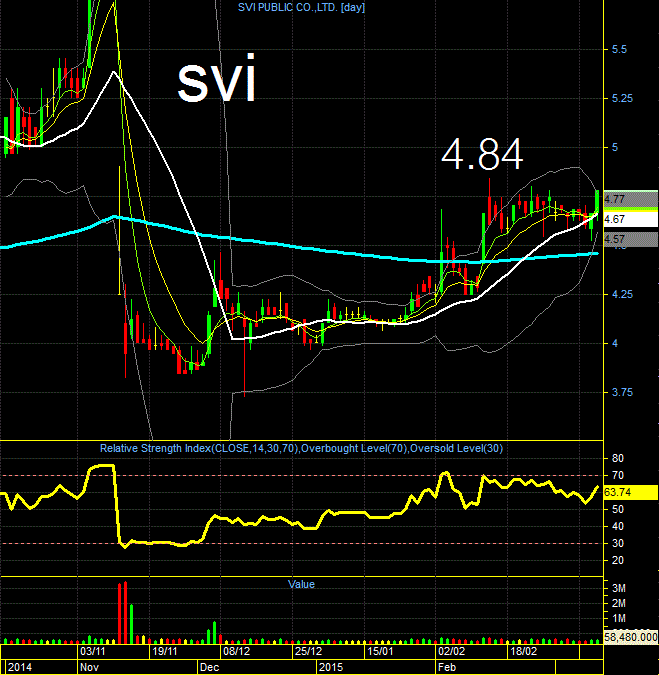
Task: Click the 18/02 date on time axis
Action: pos(523,651)
